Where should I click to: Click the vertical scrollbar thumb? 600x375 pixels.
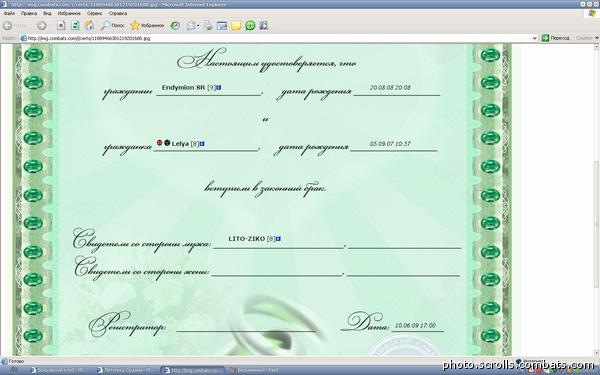tap(596, 224)
